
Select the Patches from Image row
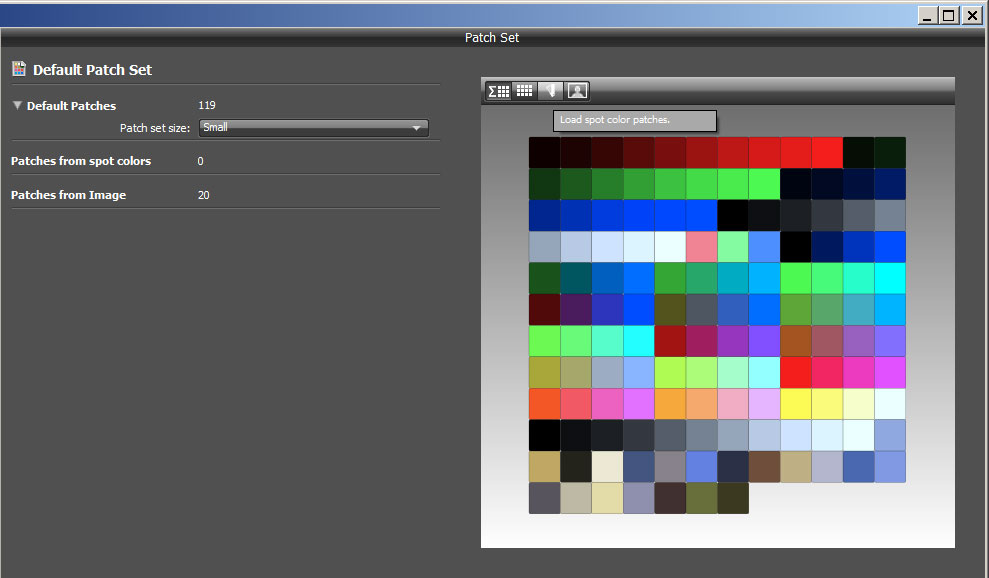coord(225,195)
